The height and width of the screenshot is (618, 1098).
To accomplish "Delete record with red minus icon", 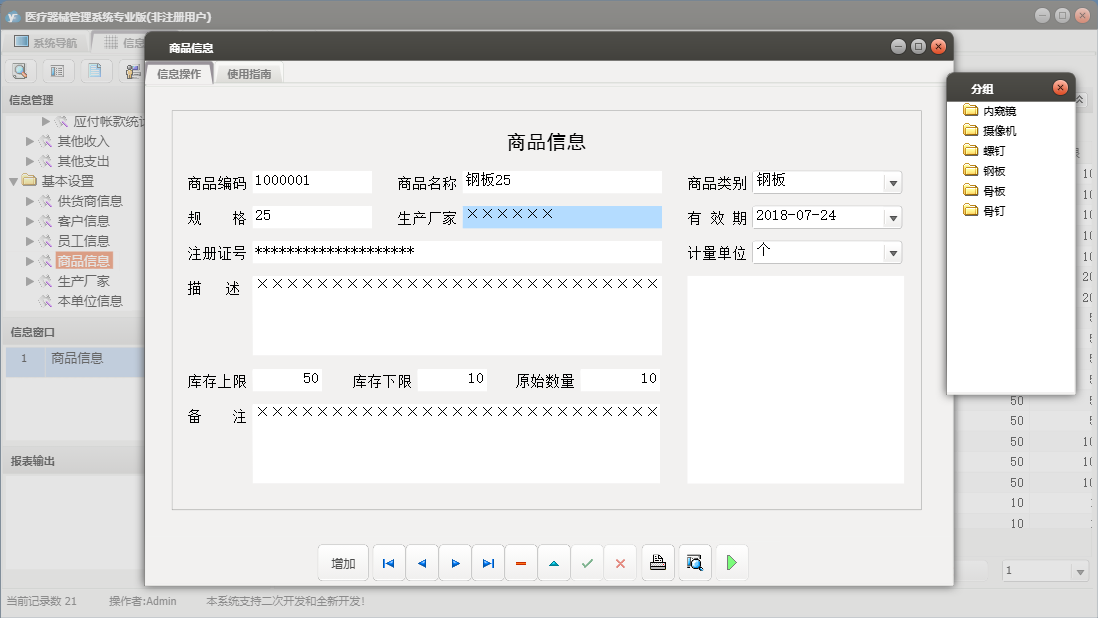I will point(521,564).
